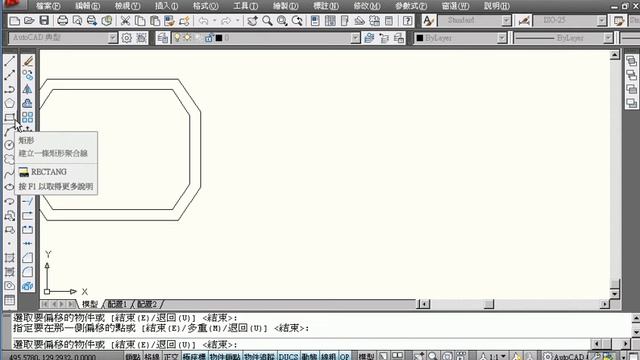Screen dimensions: 640x360
Task: Expand the redo history dropdown arrow
Action: coord(238,21)
